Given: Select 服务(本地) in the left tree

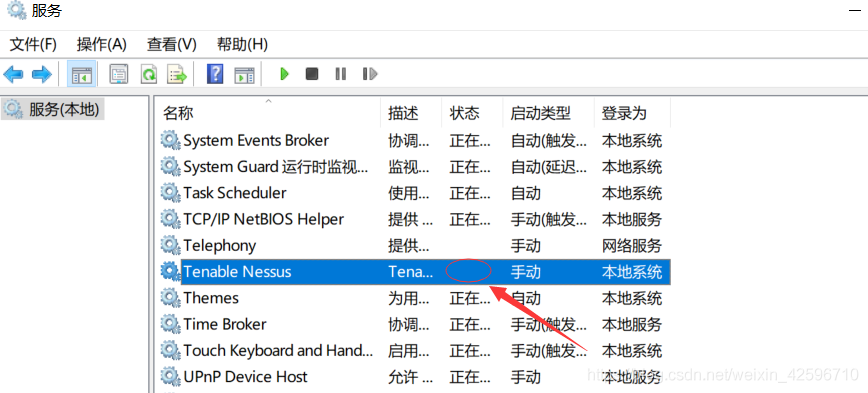Looking at the screenshot, I should click(x=53, y=109).
